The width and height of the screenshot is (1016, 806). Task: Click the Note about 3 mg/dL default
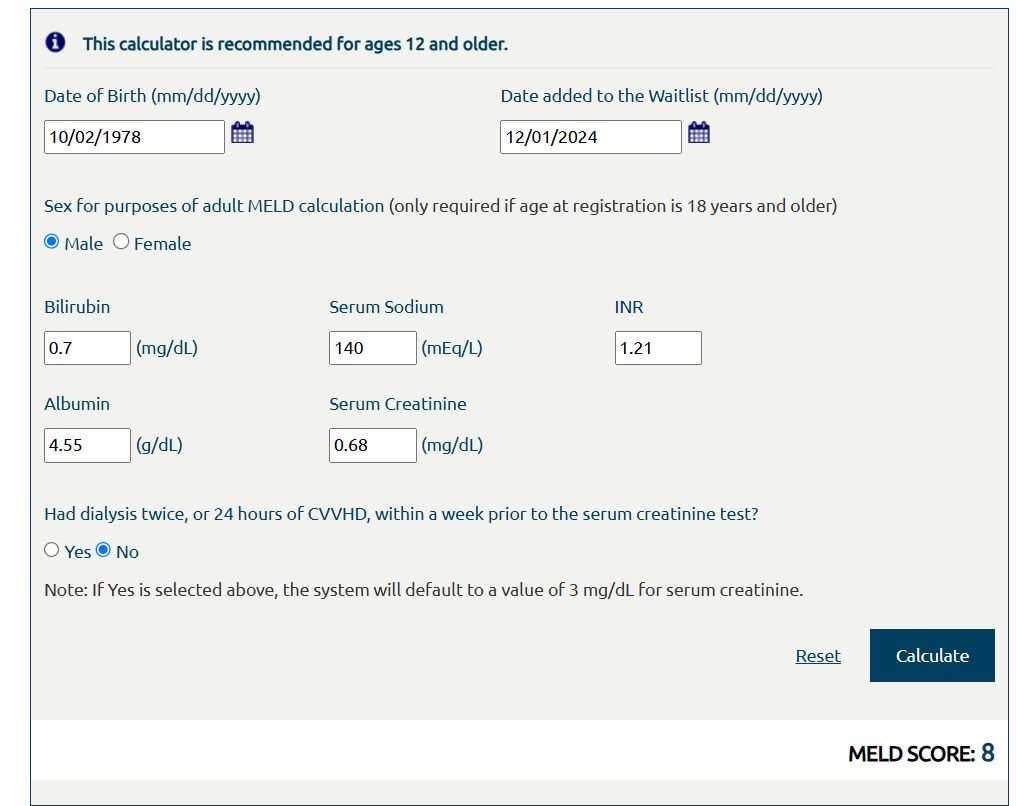tap(423, 590)
